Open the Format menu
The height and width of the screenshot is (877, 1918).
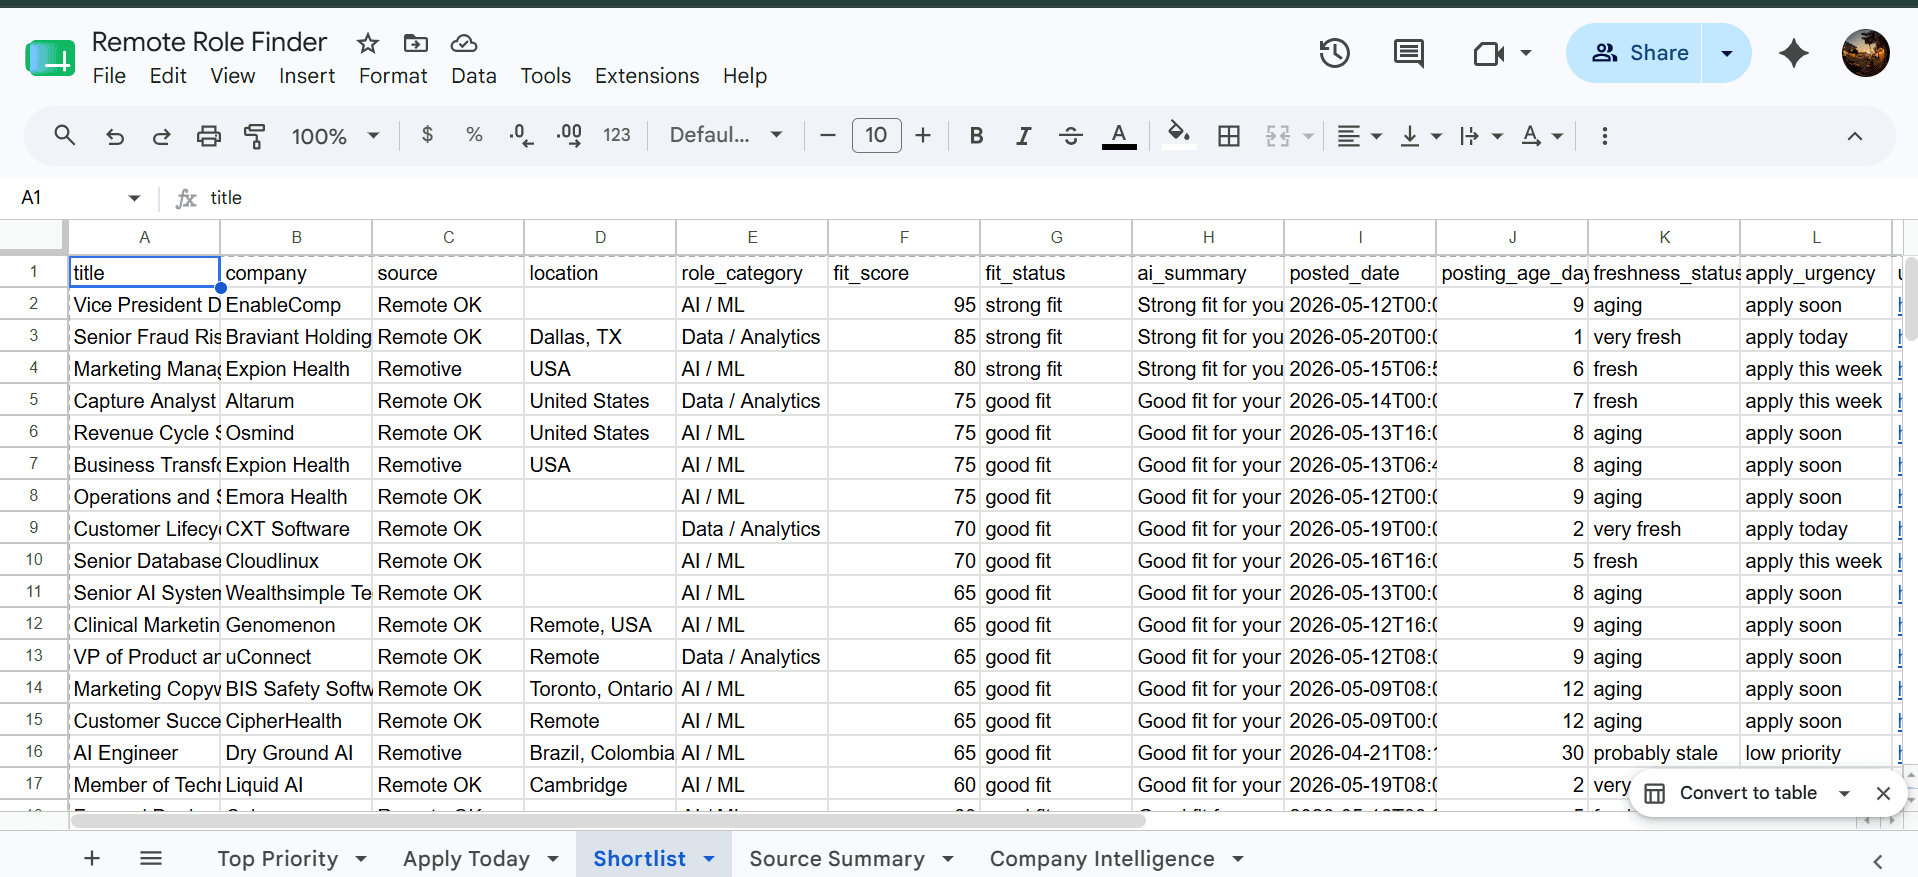[x=393, y=76]
